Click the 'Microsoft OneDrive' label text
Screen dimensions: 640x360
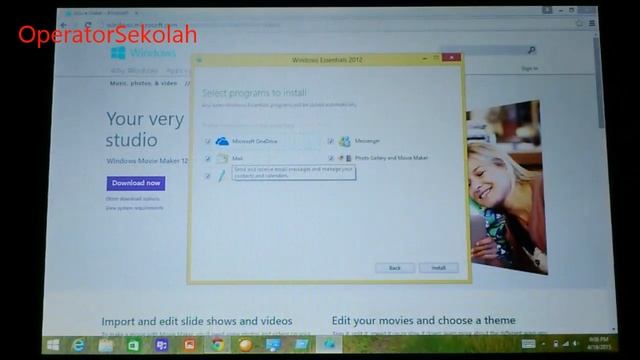pos(255,141)
